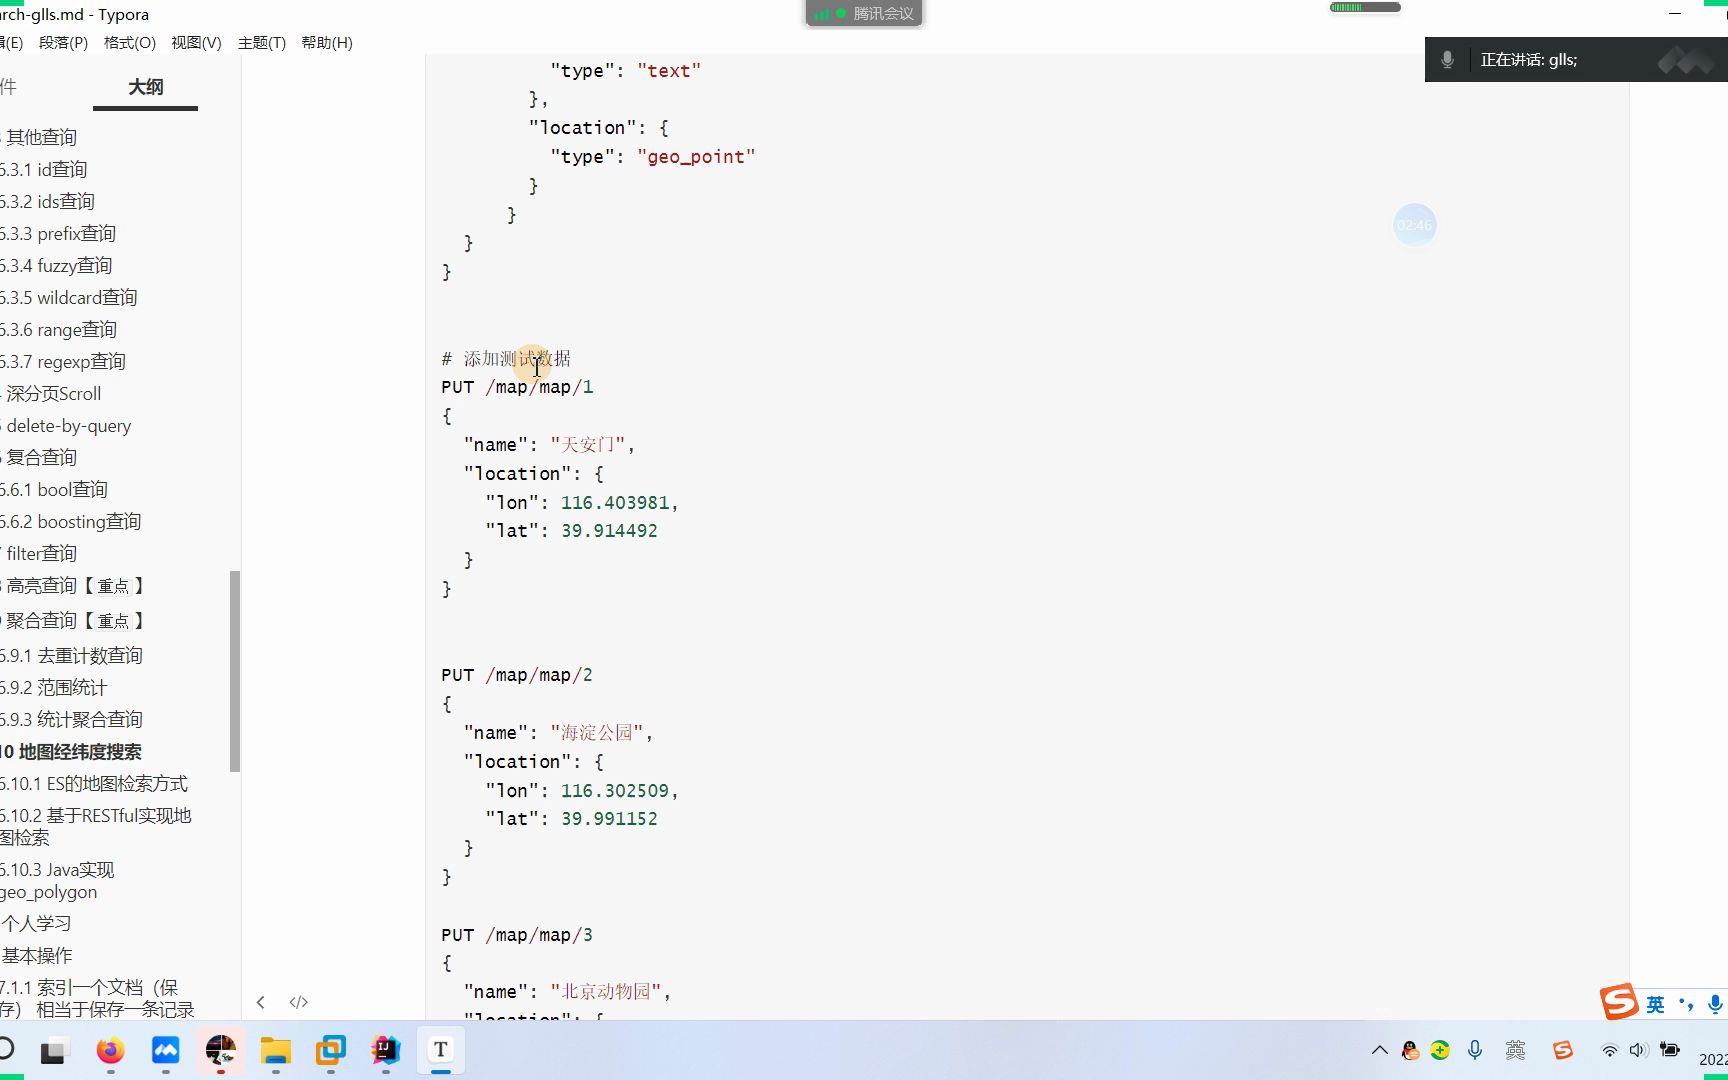Jump to 个人学习 outline entry
Screen dimensions: 1728x1080
[36, 924]
